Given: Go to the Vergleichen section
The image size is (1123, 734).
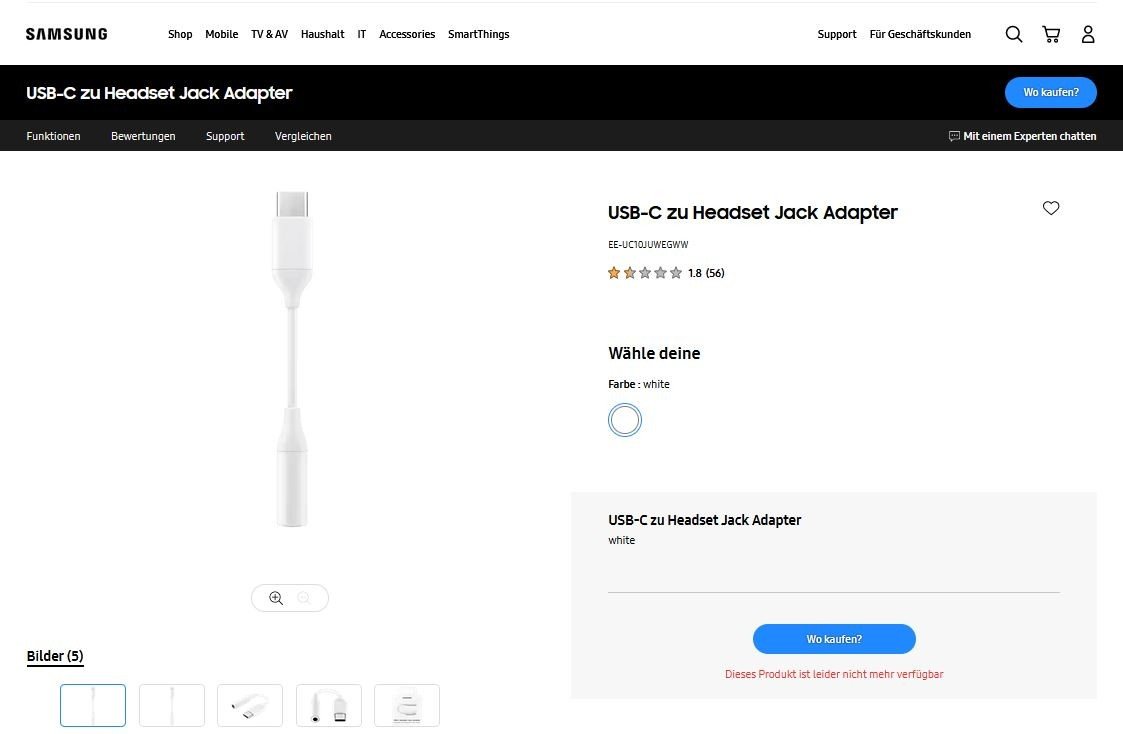Looking at the screenshot, I should pos(303,136).
